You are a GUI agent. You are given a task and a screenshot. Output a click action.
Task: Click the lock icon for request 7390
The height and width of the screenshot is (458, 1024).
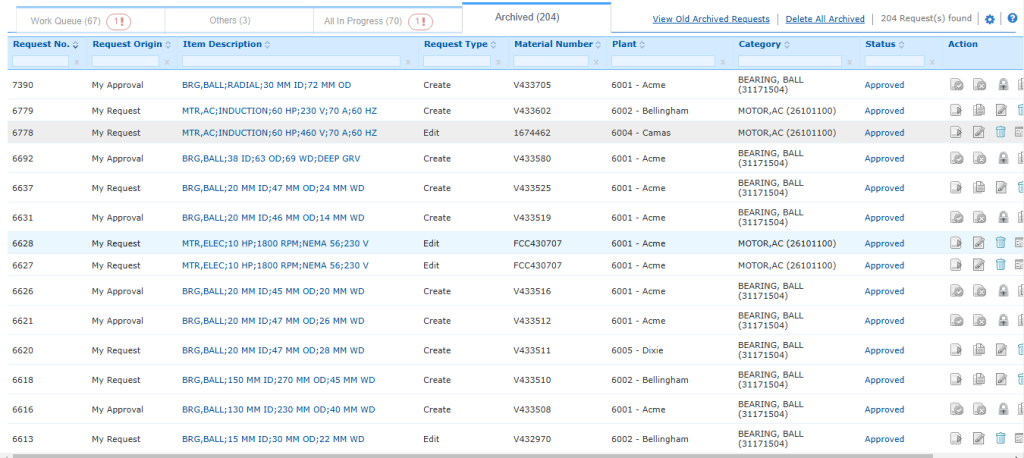tap(1002, 85)
